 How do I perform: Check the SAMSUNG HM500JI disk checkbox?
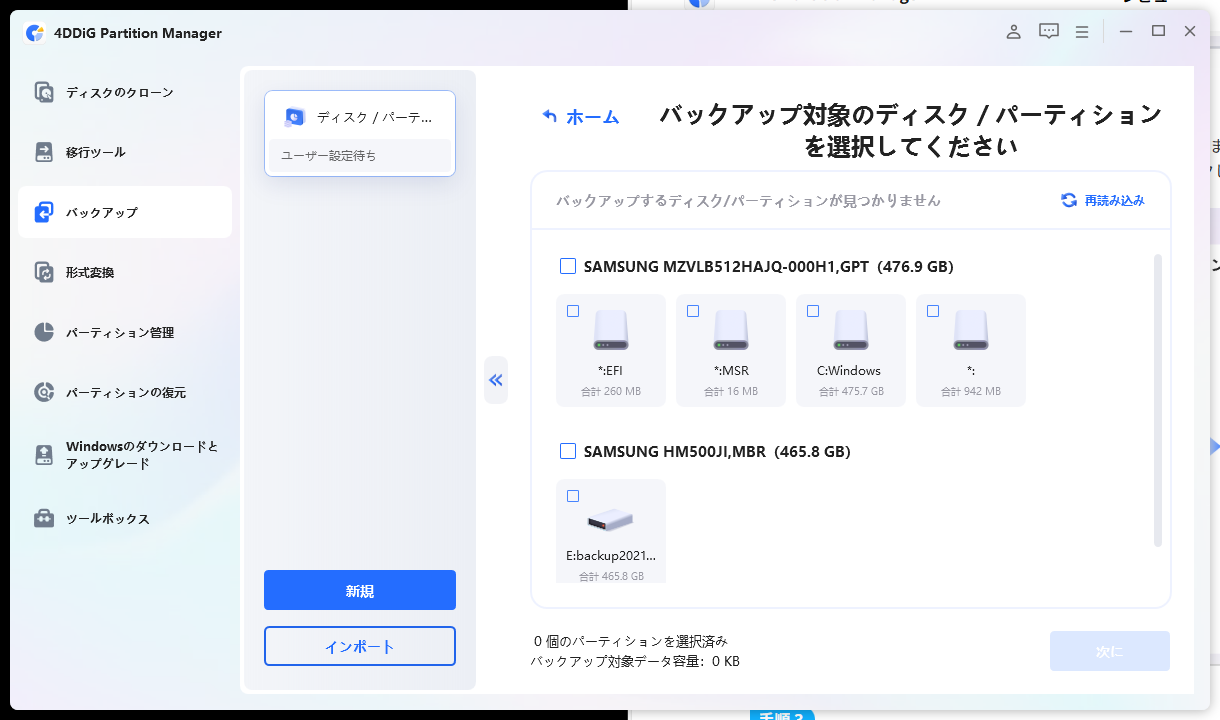click(568, 451)
